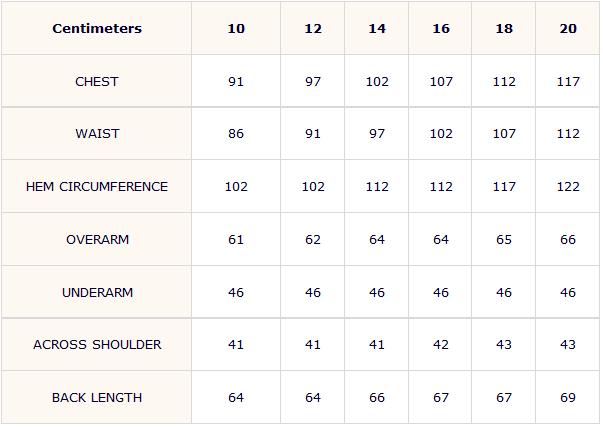The width and height of the screenshot is (603, 427).
Task: Click the WAIST row label
Action: pos(97,133)
